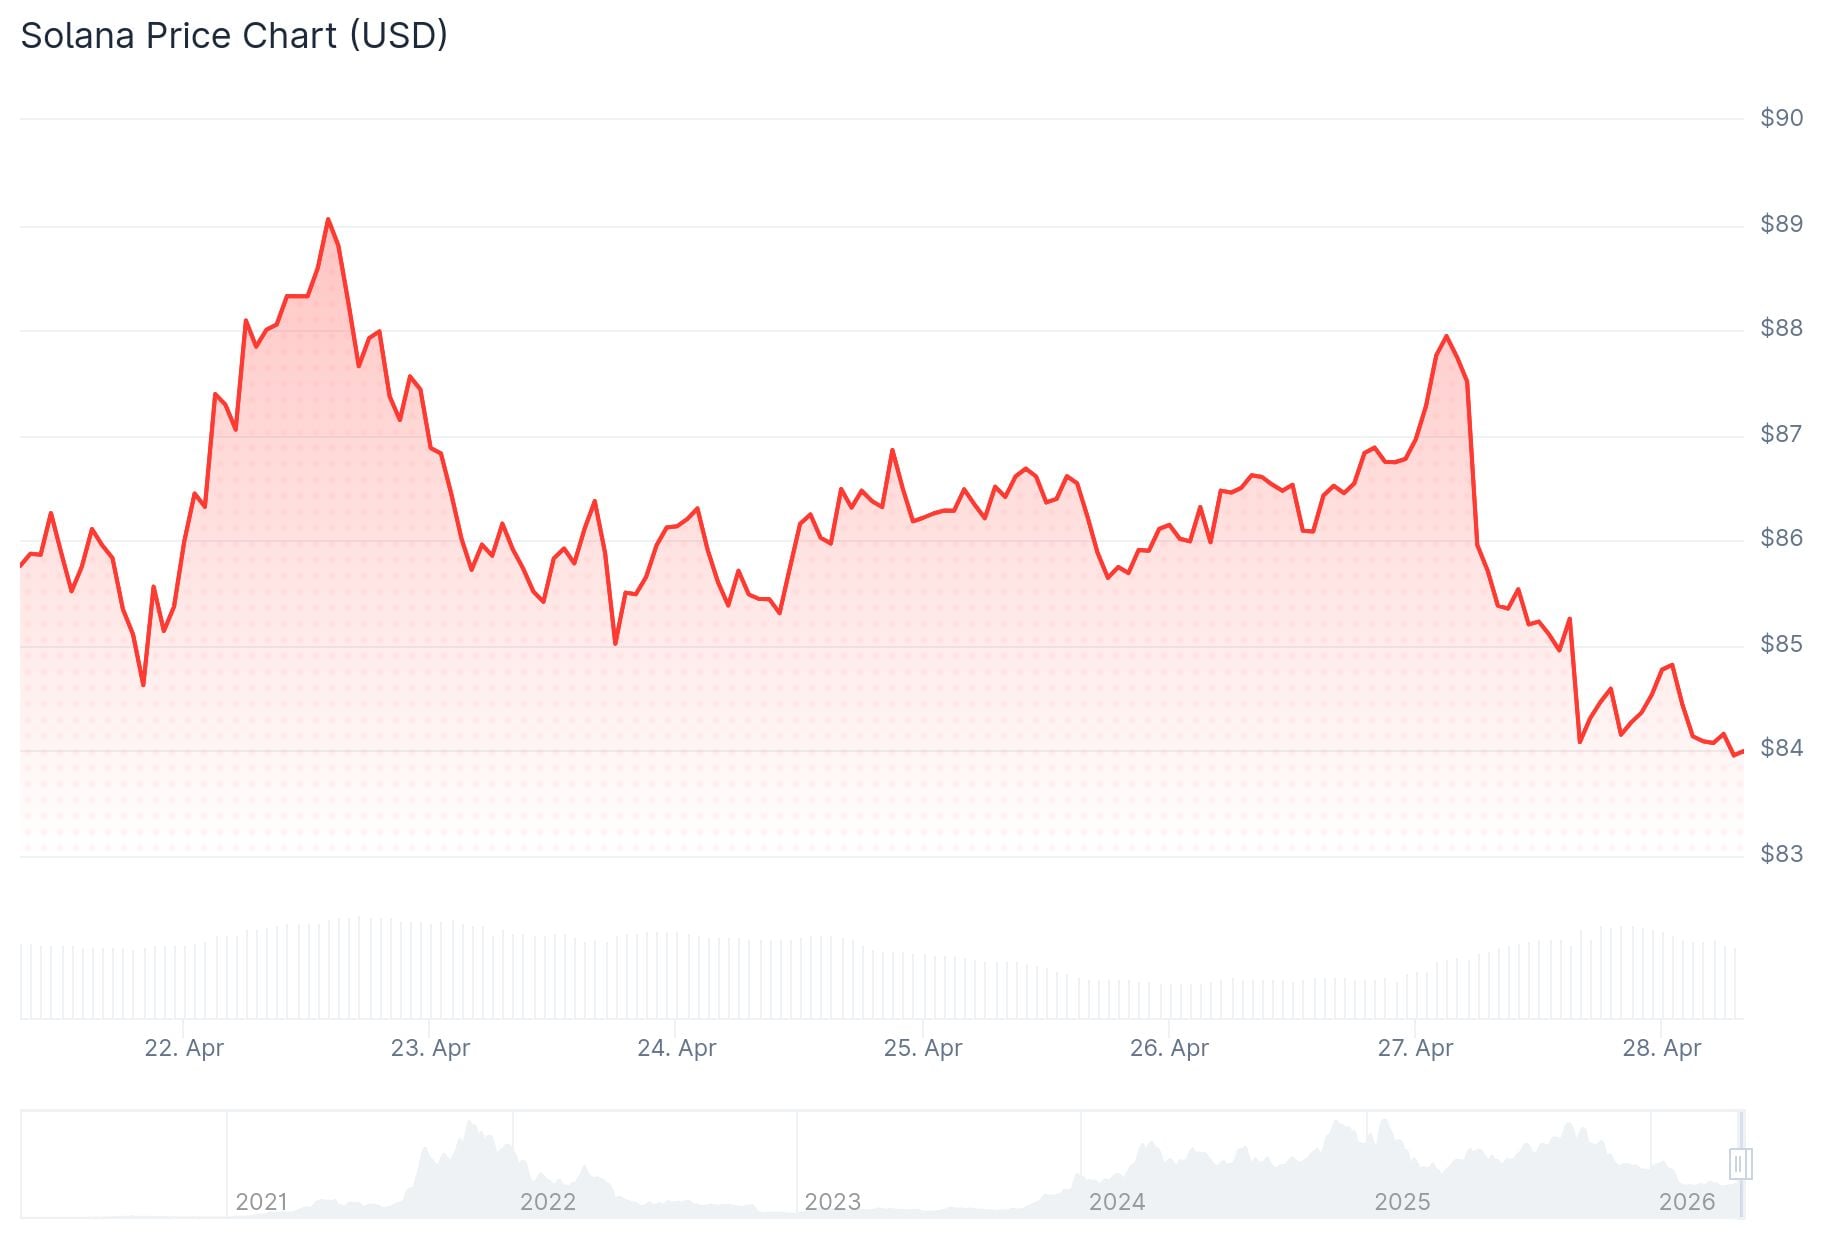Click the 25. Apr date label

[923, 1048]
